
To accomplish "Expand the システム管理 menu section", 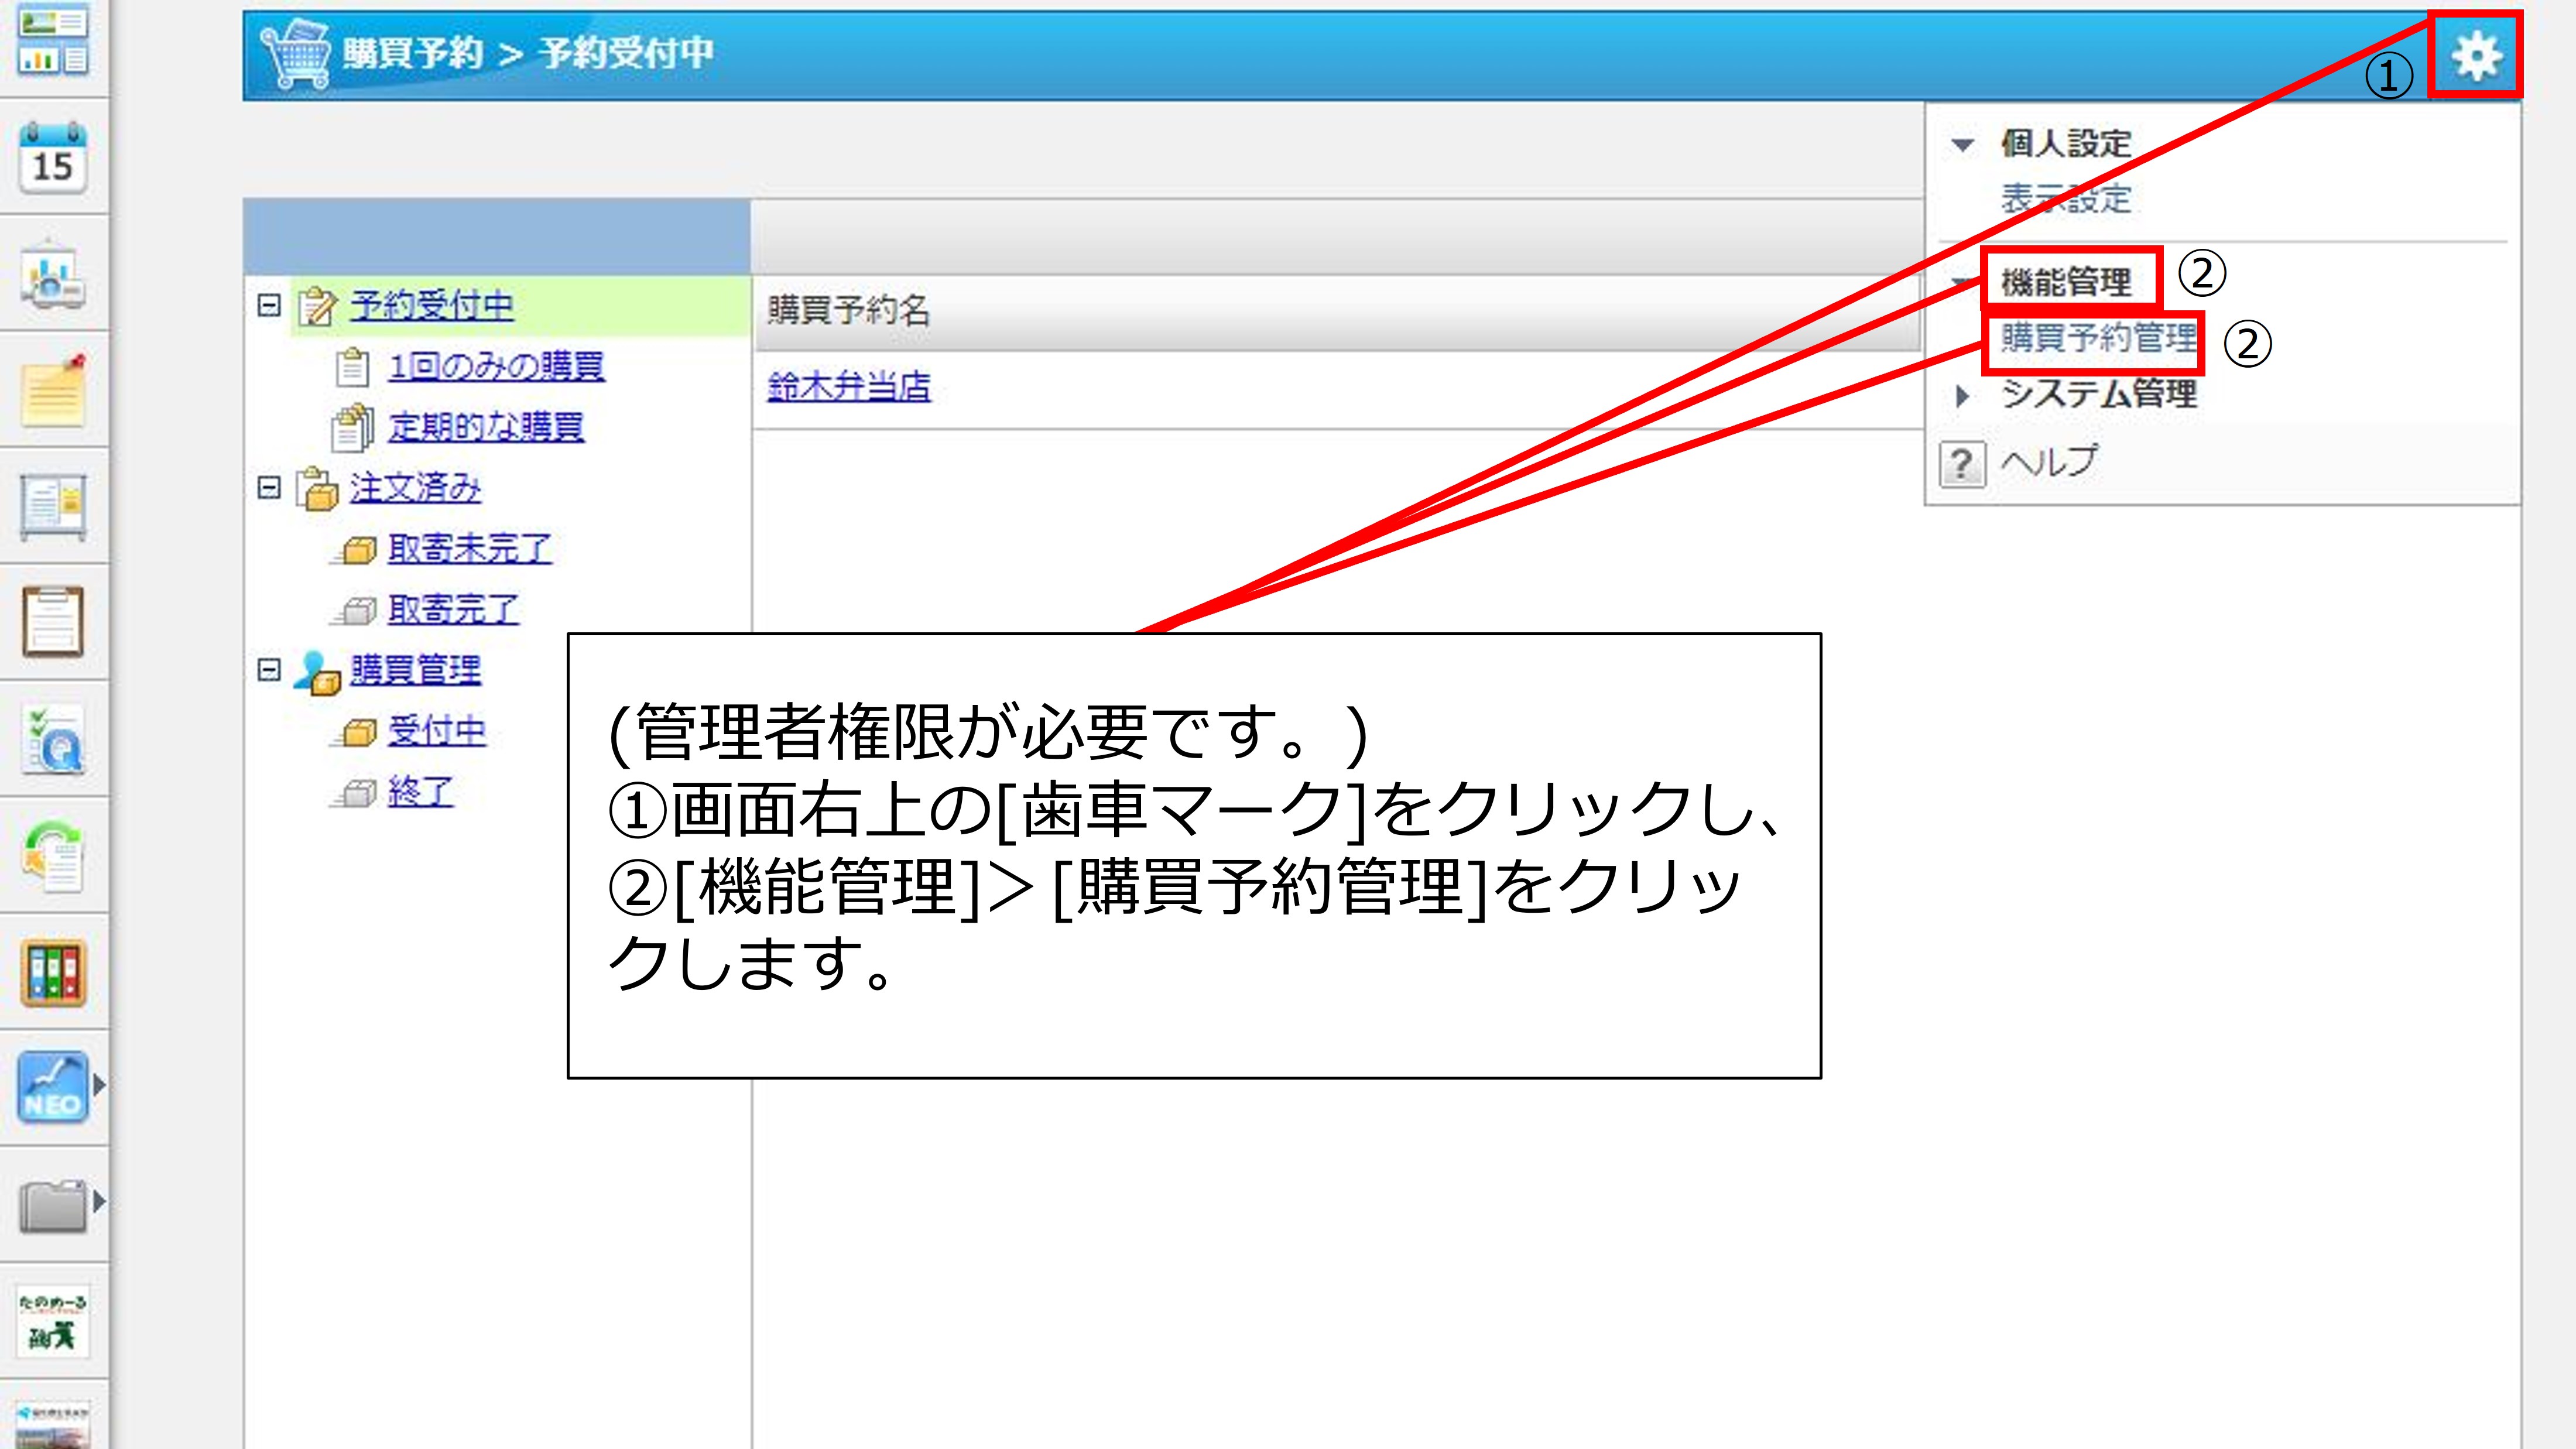I will (1962, 396).
